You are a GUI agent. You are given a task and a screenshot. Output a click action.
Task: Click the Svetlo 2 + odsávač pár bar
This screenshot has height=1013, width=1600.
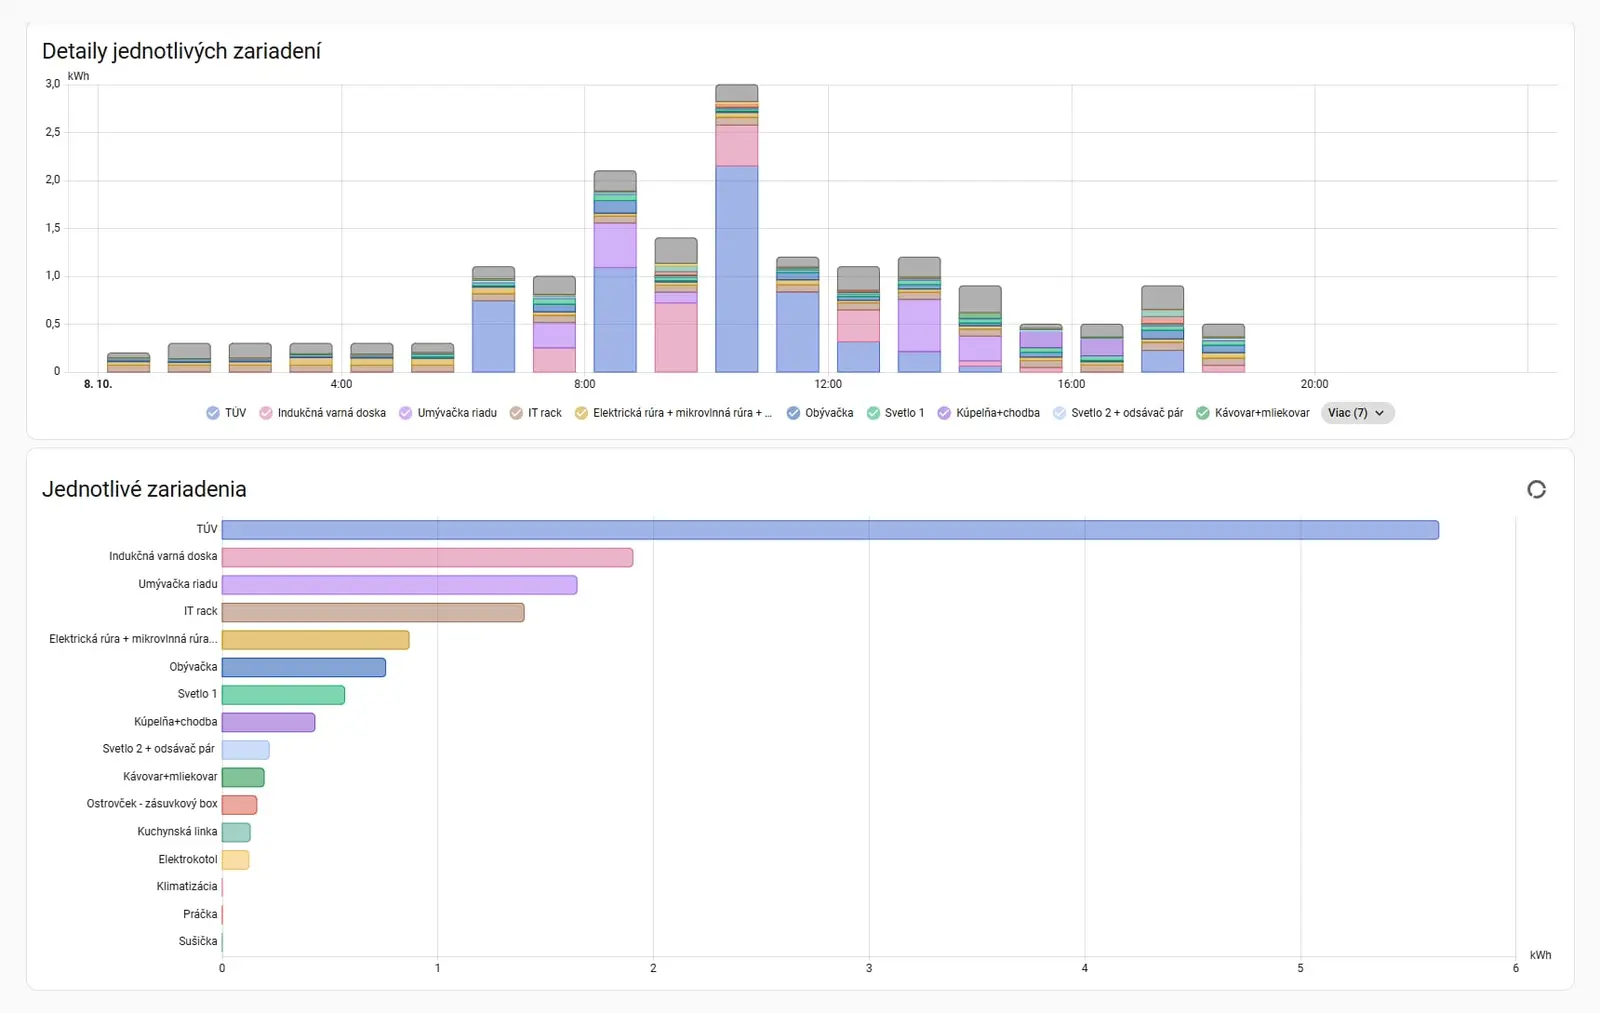point(245,750)
